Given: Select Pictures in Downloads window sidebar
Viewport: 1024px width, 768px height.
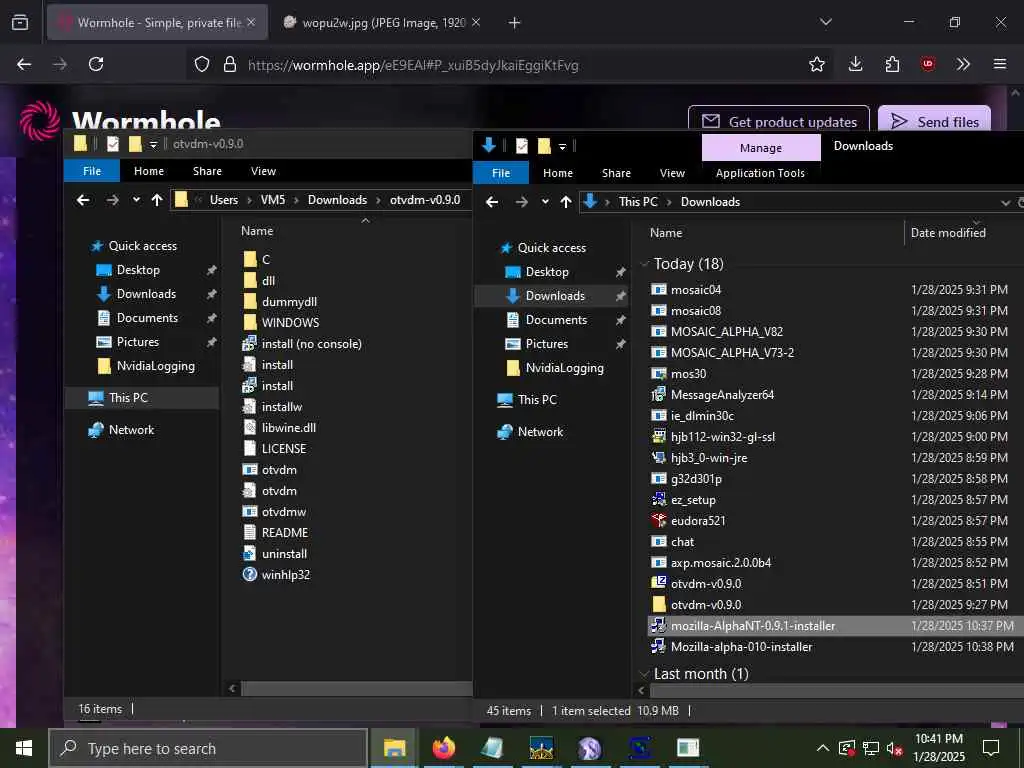Looking at the screenshot, I should tap(547, 344).
